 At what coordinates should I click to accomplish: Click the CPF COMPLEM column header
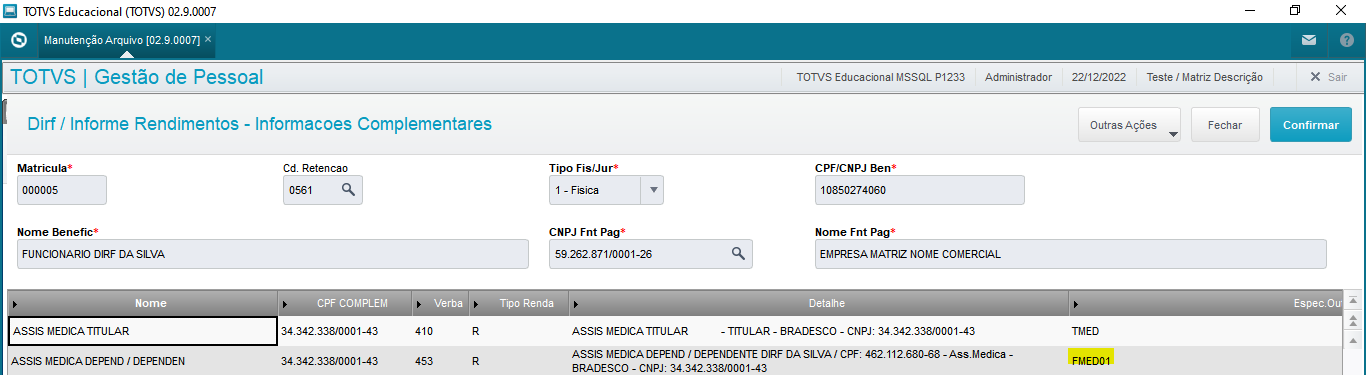(345, 303)
